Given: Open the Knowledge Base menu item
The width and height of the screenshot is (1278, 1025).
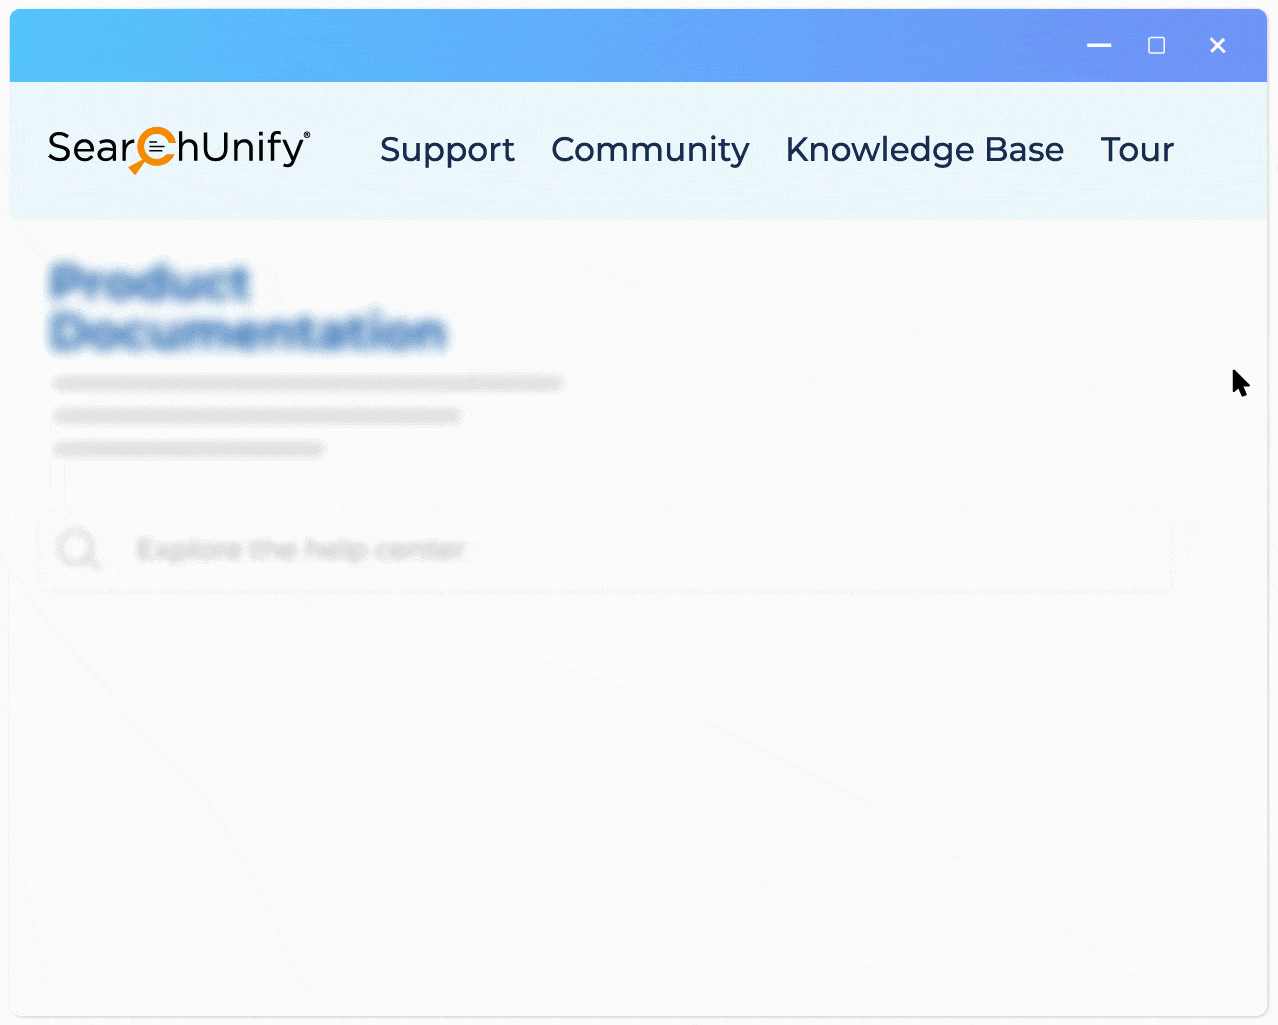Looking at the screenshot, I should 924,150.
